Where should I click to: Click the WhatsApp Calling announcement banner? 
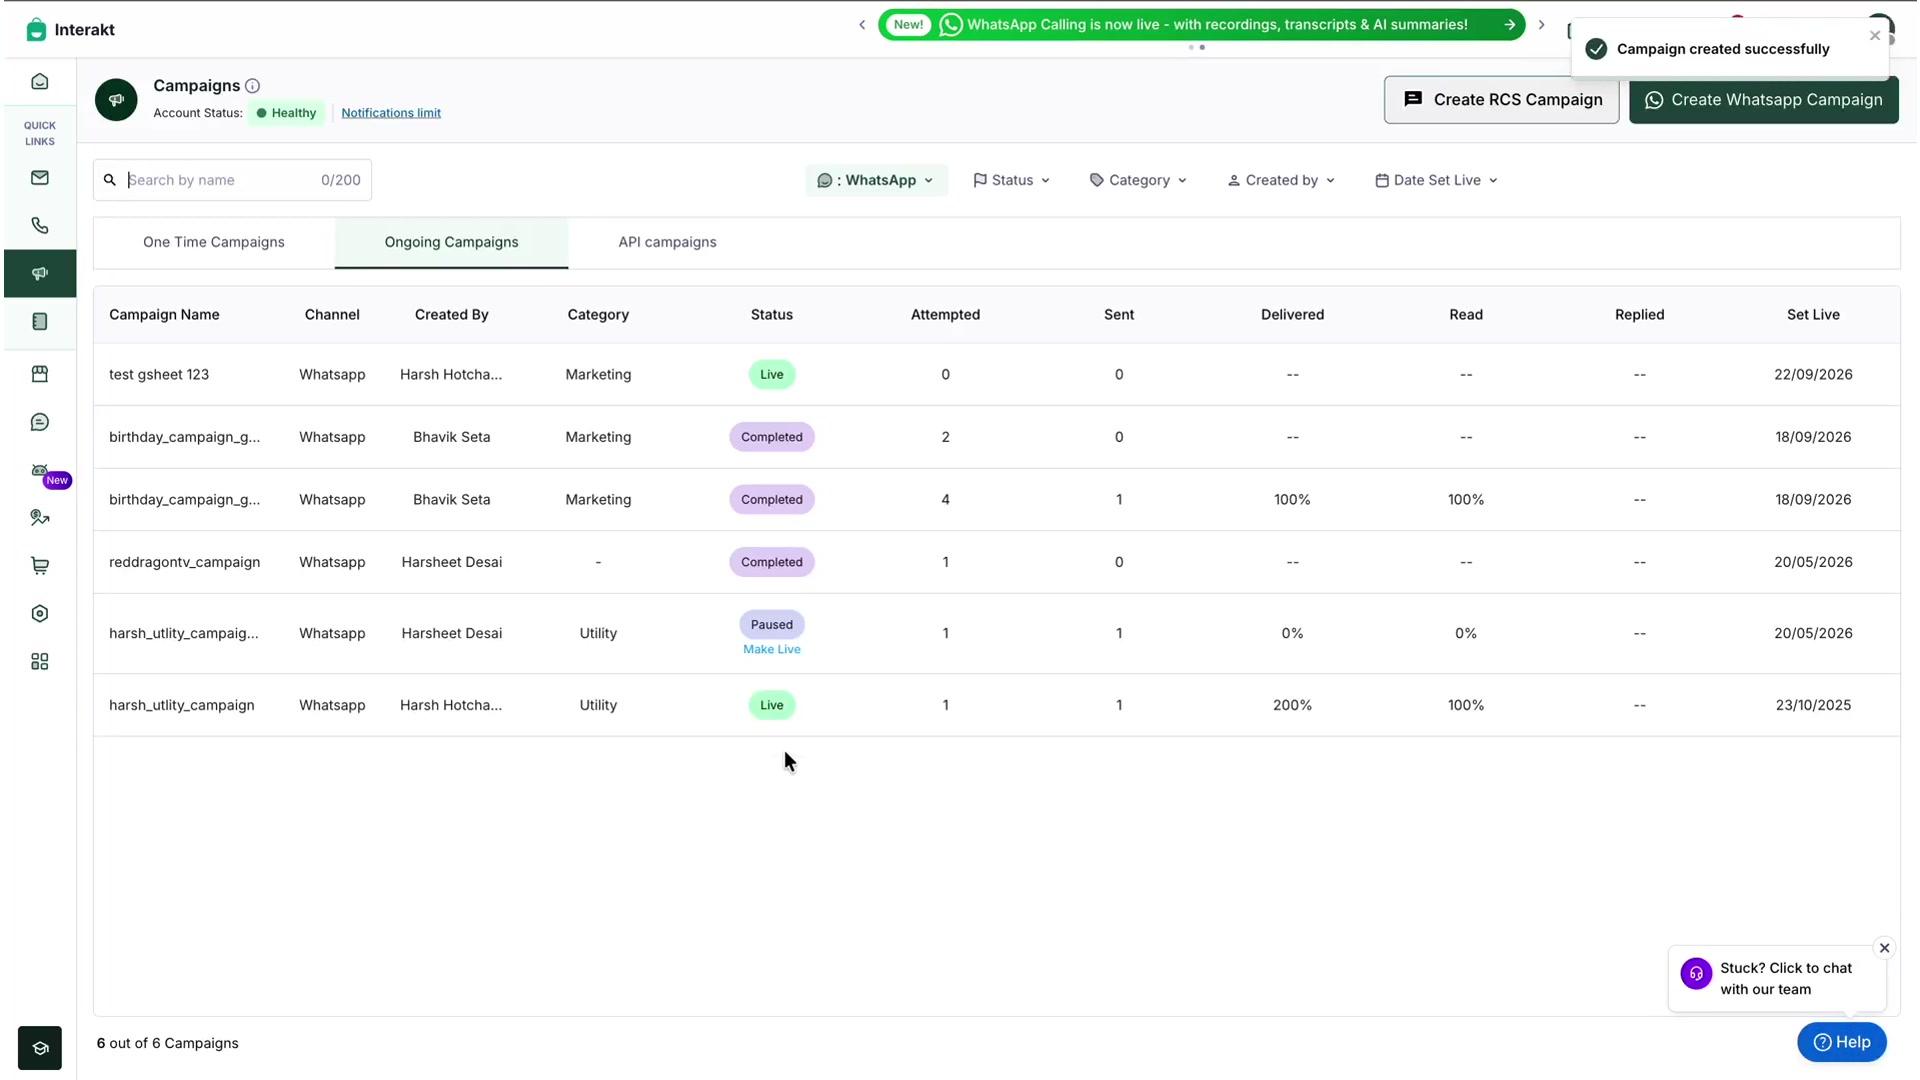(1201, 25)
